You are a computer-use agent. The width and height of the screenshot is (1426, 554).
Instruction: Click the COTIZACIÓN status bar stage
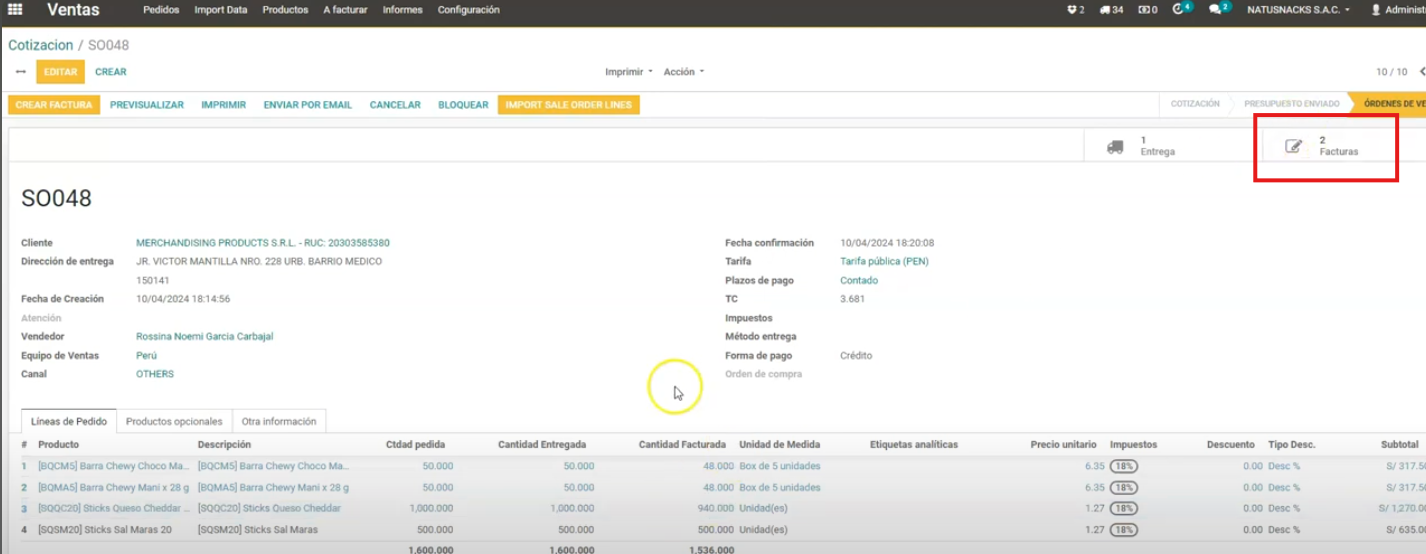[1195, 104]
